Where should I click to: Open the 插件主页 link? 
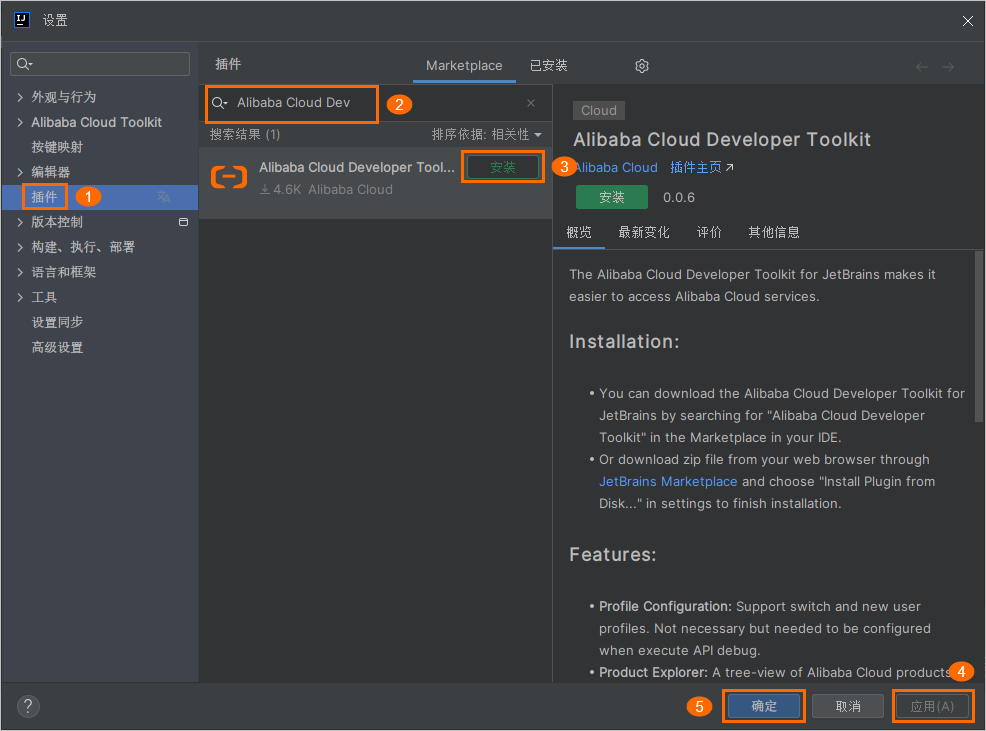[x=701, y=167]
